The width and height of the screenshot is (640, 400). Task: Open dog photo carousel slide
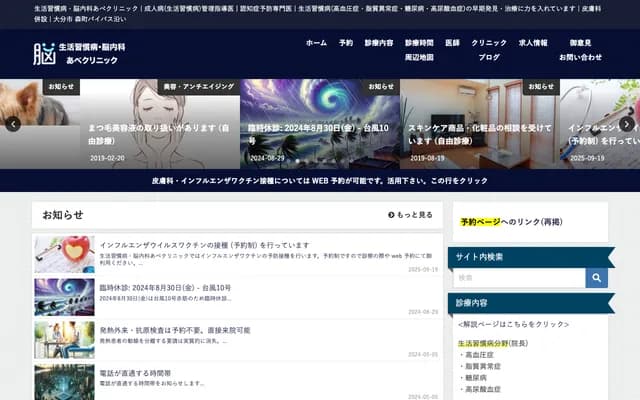(x=40, y=124)
